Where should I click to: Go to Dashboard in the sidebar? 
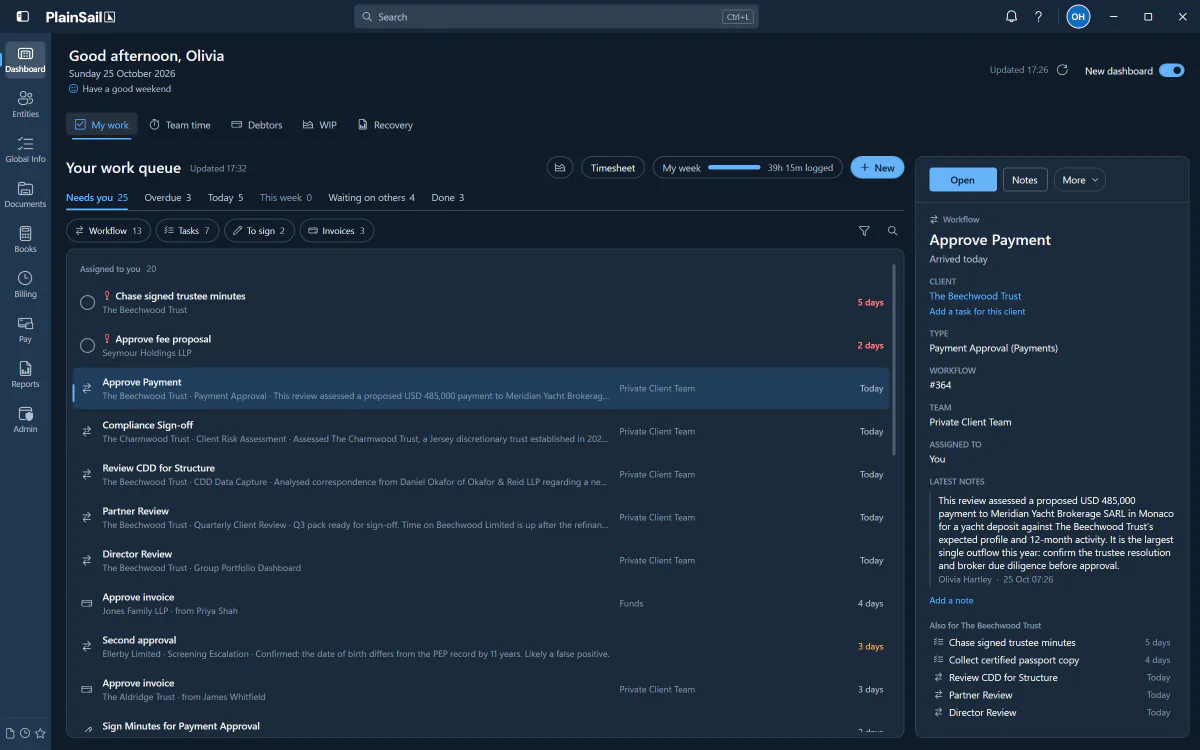click(26, 60)
